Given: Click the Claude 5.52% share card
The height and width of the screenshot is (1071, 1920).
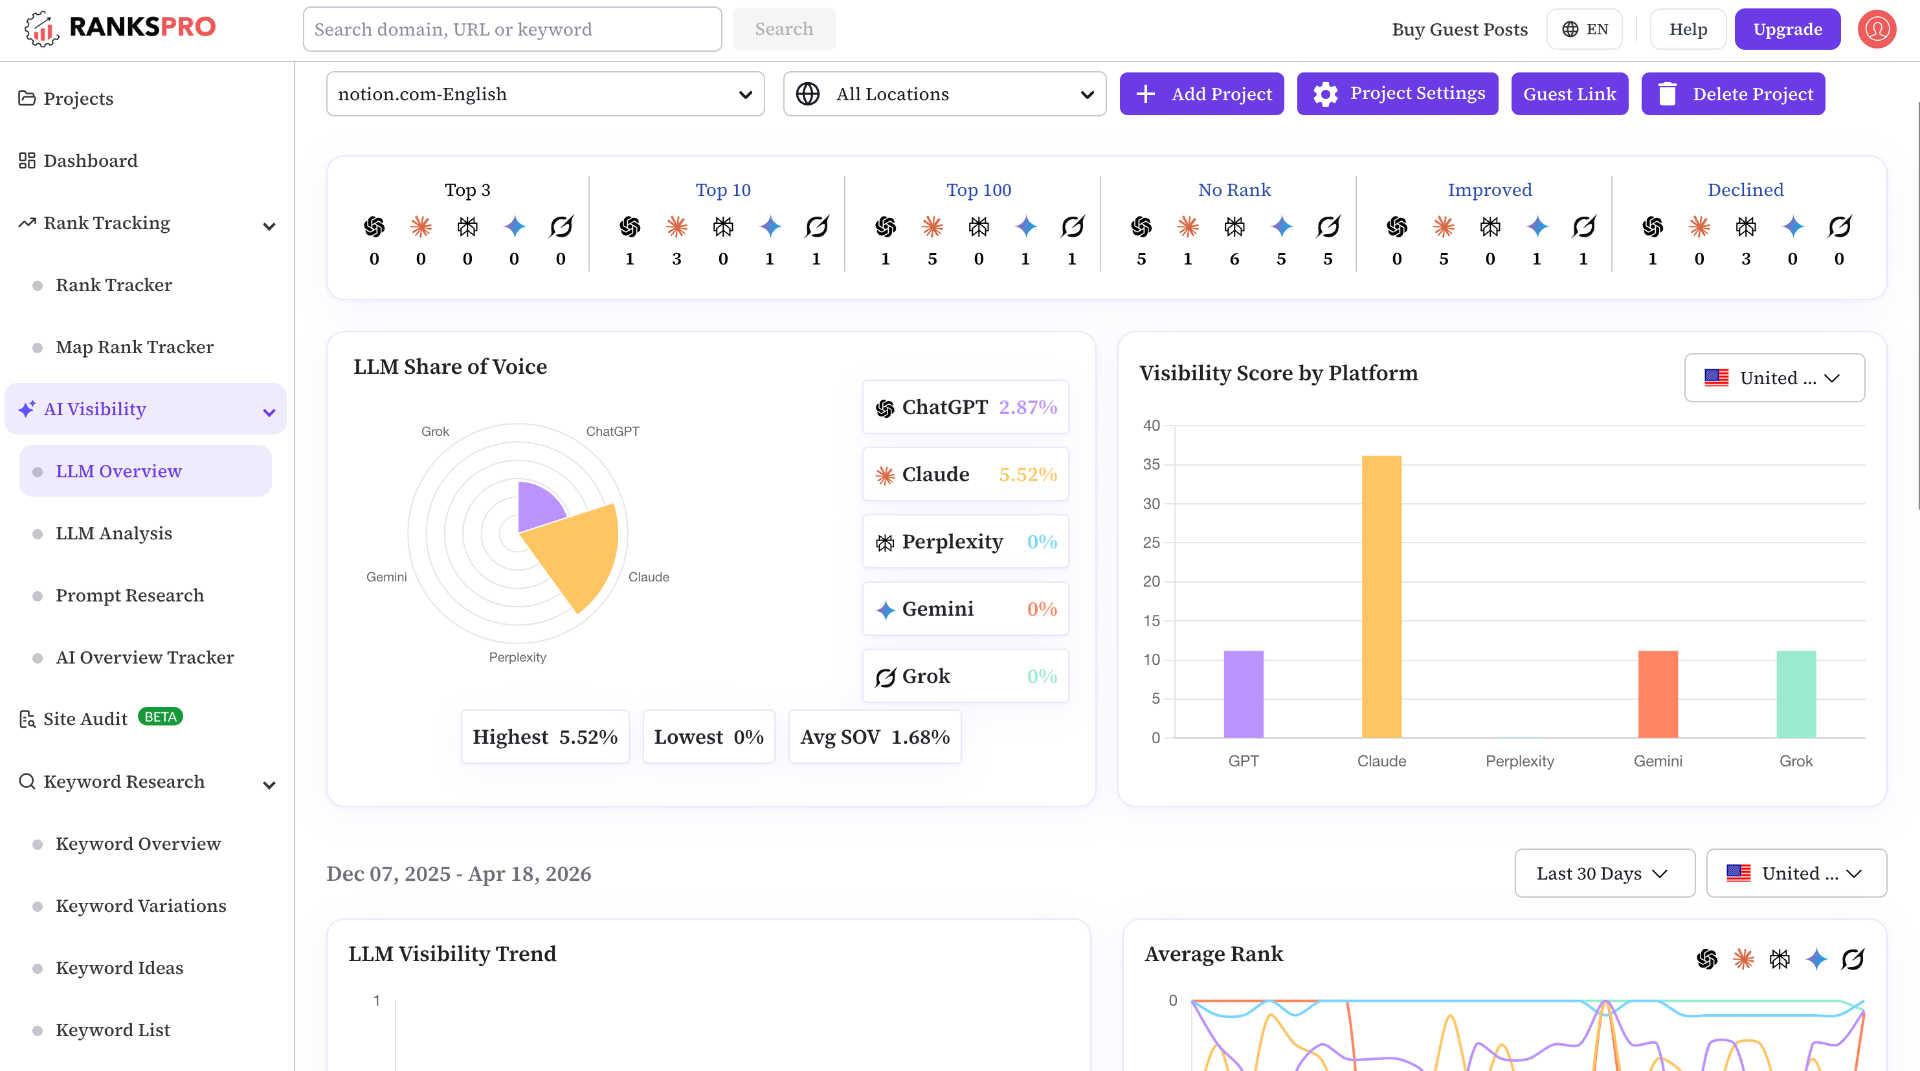Looking at the screenshot, I should click(x=965, y=474).
